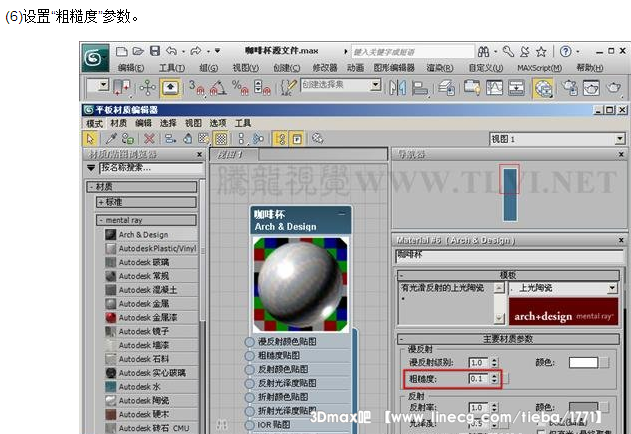Screen dimensions: 631x434
Task: Click the New file icon
Action: coord(122,51)
